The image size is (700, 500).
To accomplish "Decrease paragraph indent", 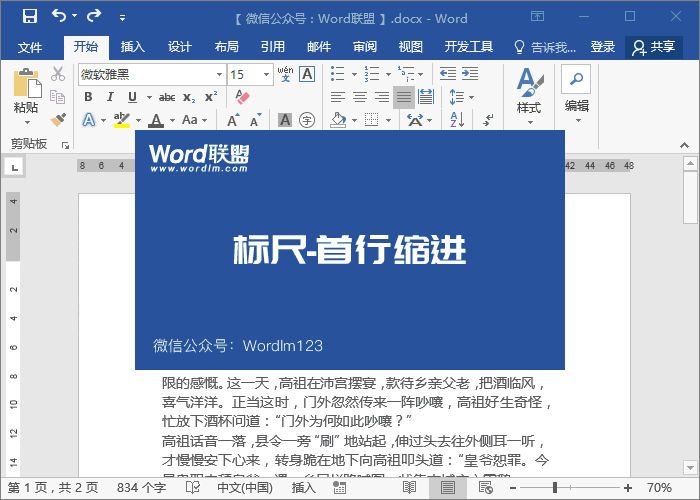I will 448,74.
